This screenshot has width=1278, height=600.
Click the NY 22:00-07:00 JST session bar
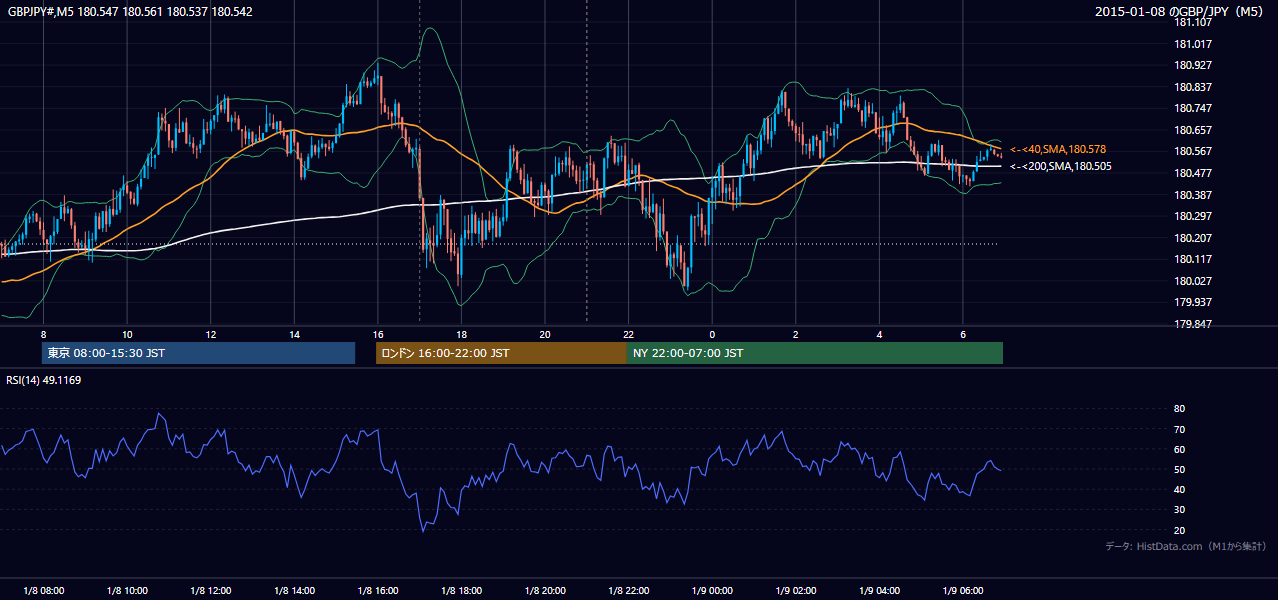click(x=815, y=353)
